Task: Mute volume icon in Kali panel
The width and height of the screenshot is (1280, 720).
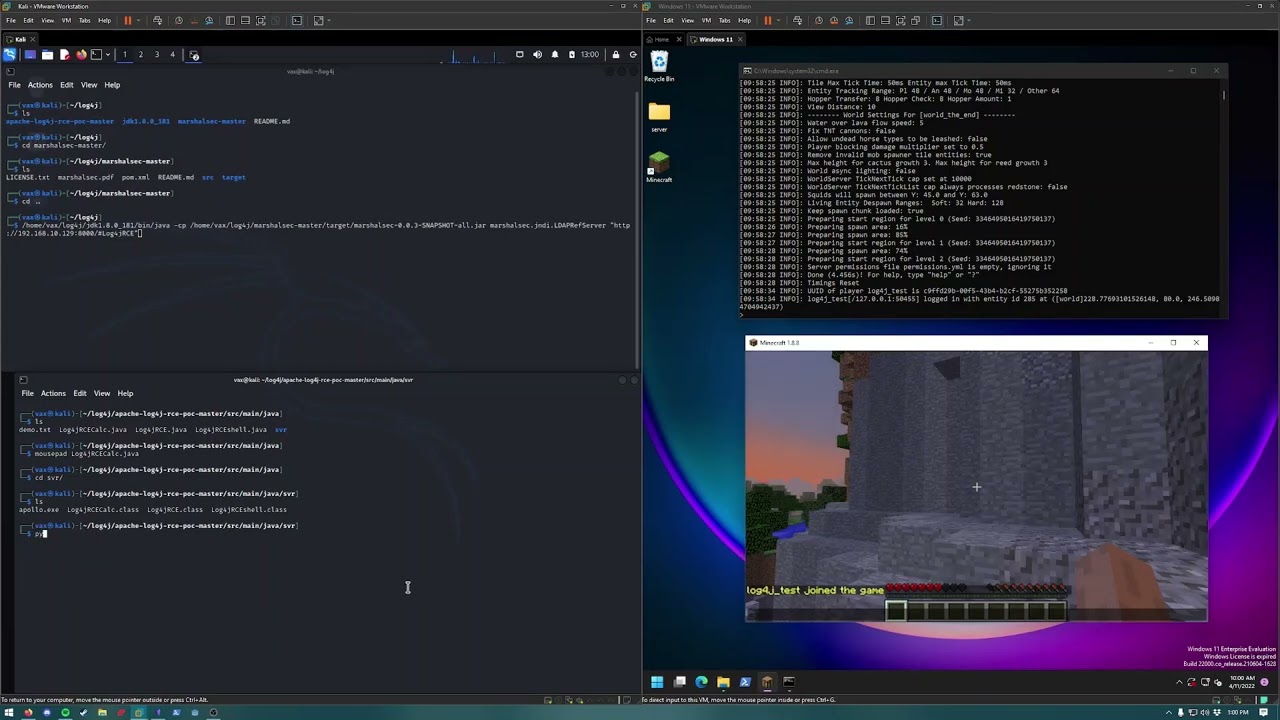Action: 537,55
